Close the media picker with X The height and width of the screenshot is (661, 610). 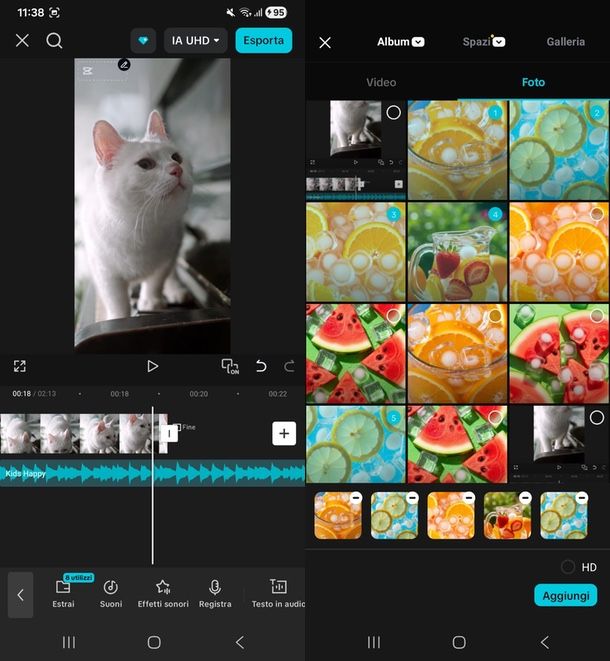pyautogui.click(x=325, y=42)
